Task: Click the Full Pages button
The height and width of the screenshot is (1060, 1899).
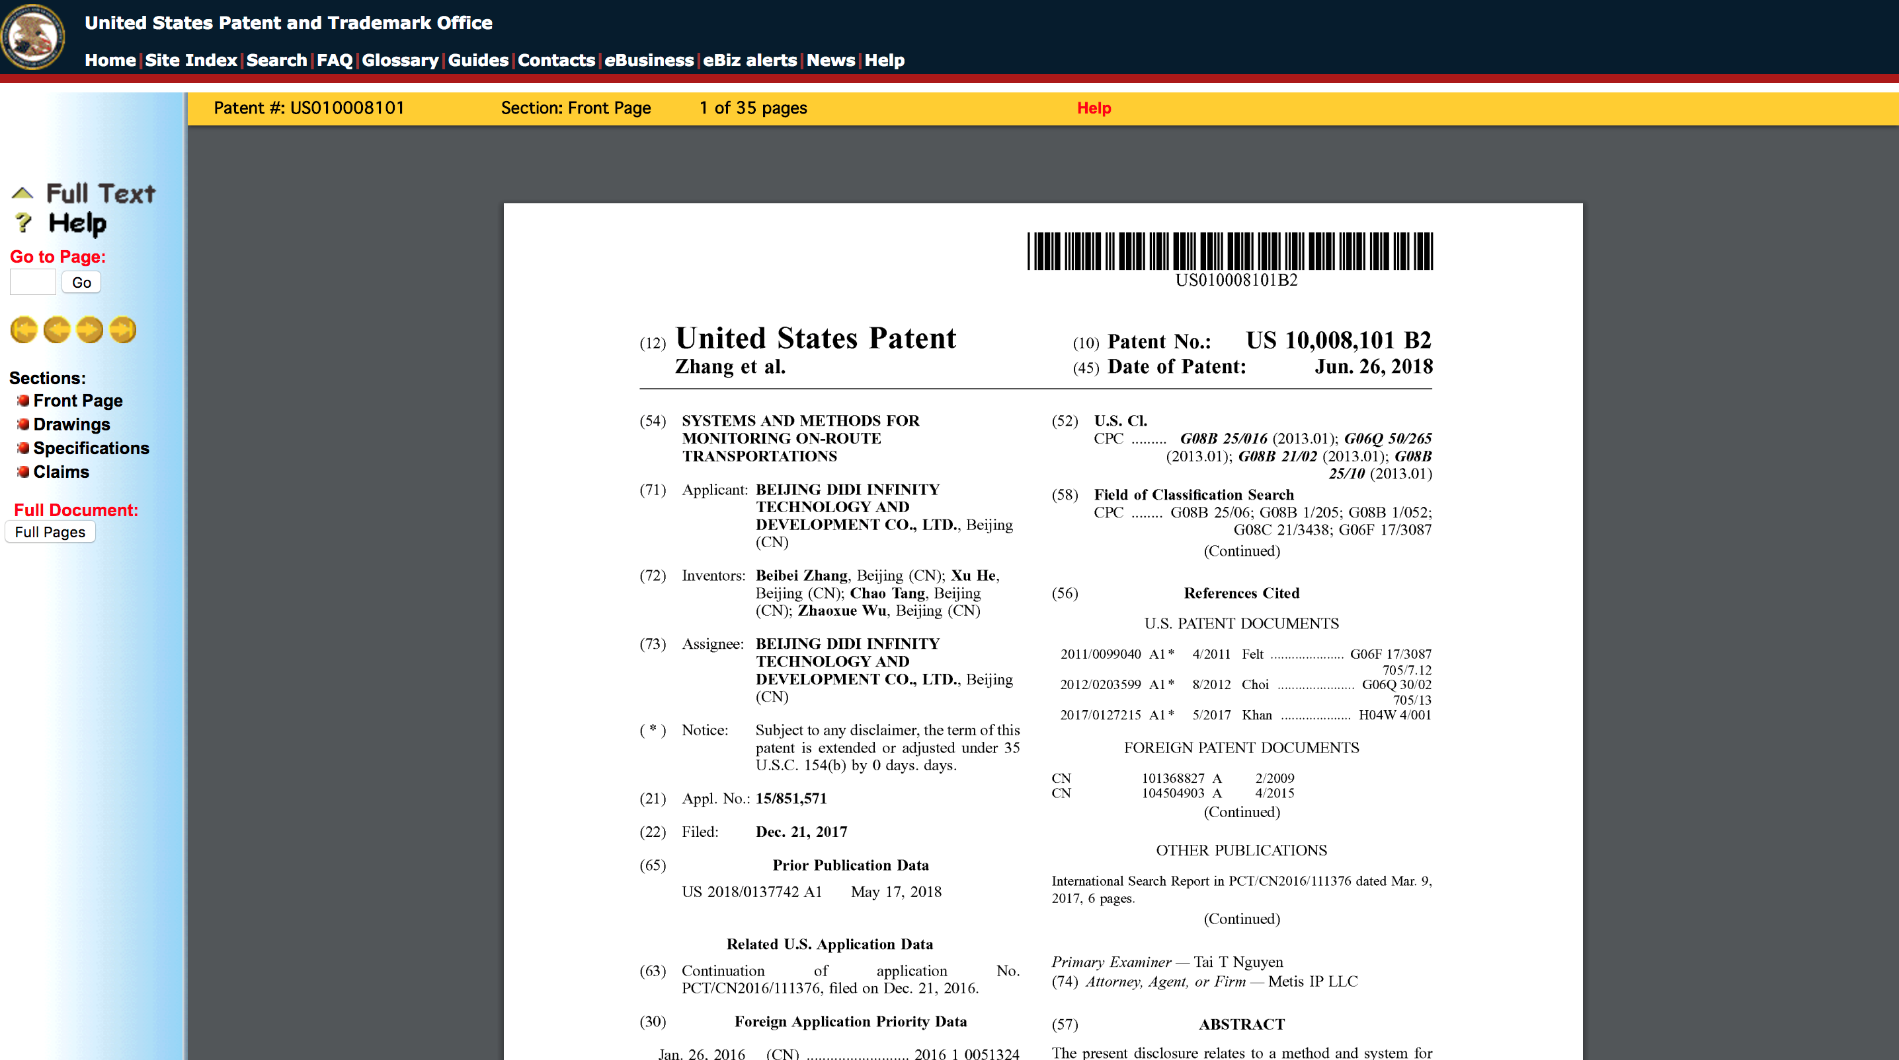Action: 50,532
